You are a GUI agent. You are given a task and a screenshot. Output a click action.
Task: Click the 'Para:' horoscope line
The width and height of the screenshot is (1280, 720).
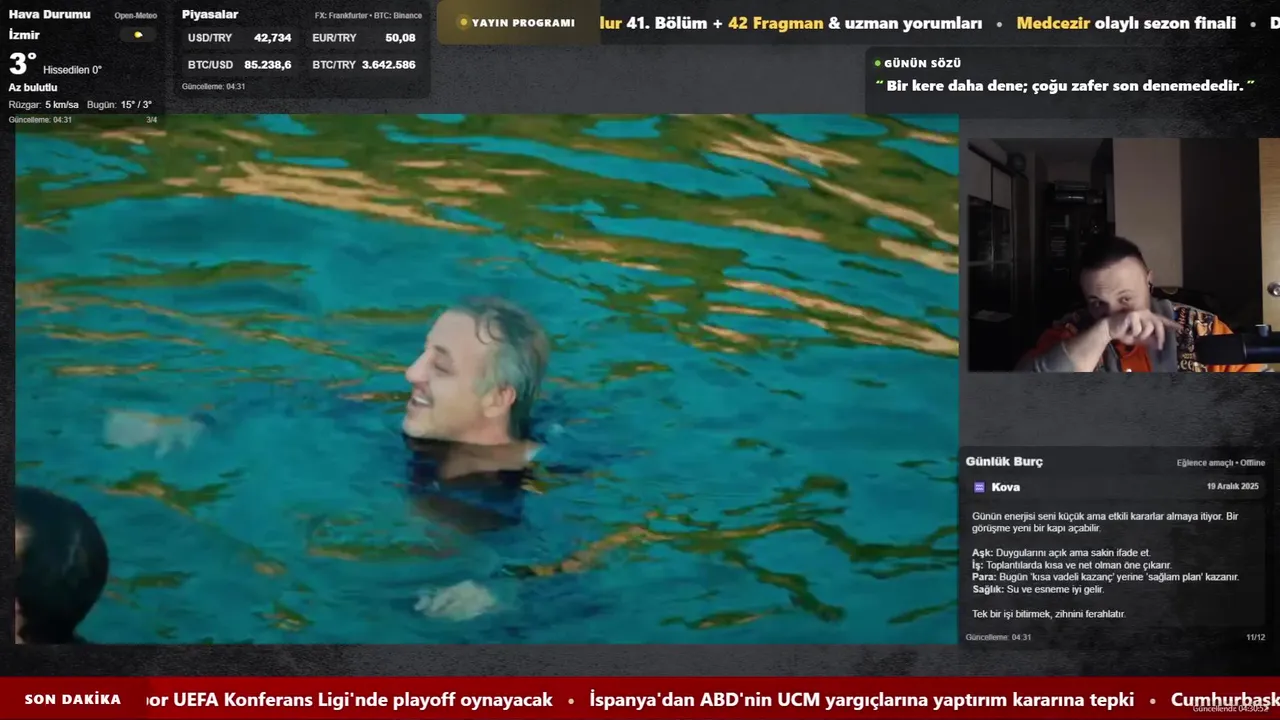tap(1105, 577)
